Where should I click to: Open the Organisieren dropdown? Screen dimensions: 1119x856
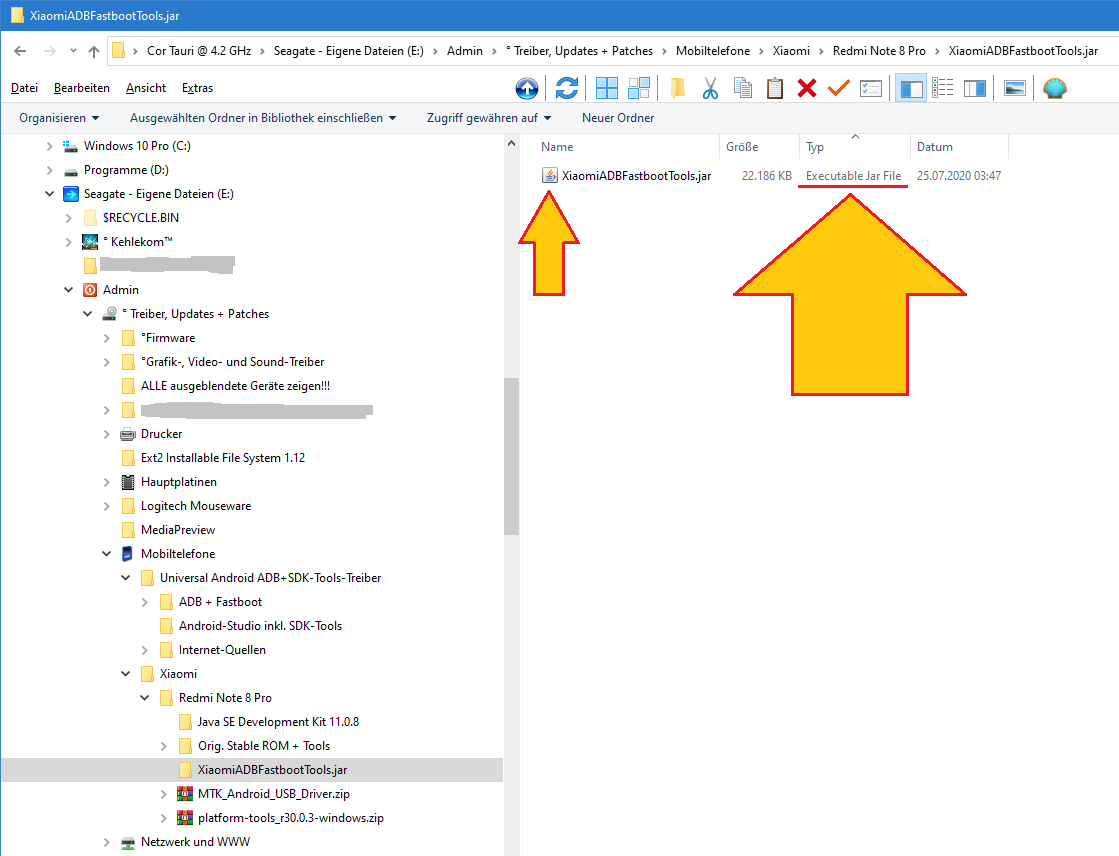click(59, 118)
